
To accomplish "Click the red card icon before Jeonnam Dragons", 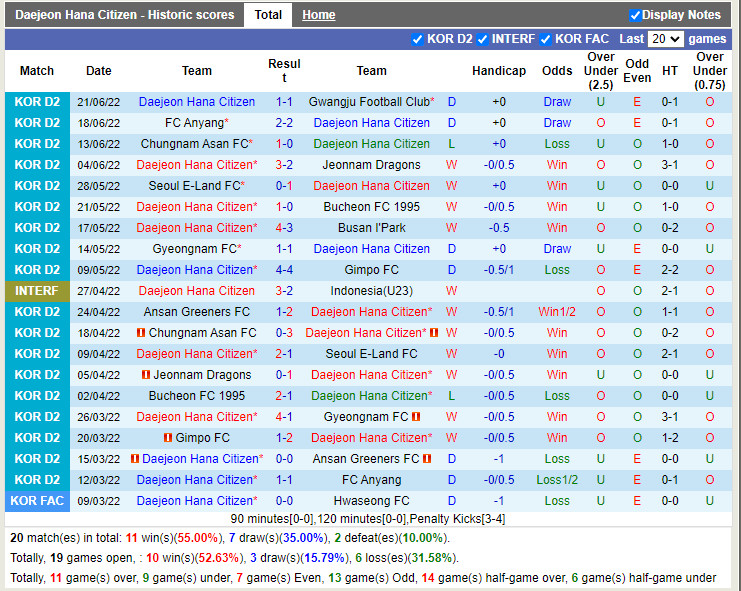I will tap(146, 375).
